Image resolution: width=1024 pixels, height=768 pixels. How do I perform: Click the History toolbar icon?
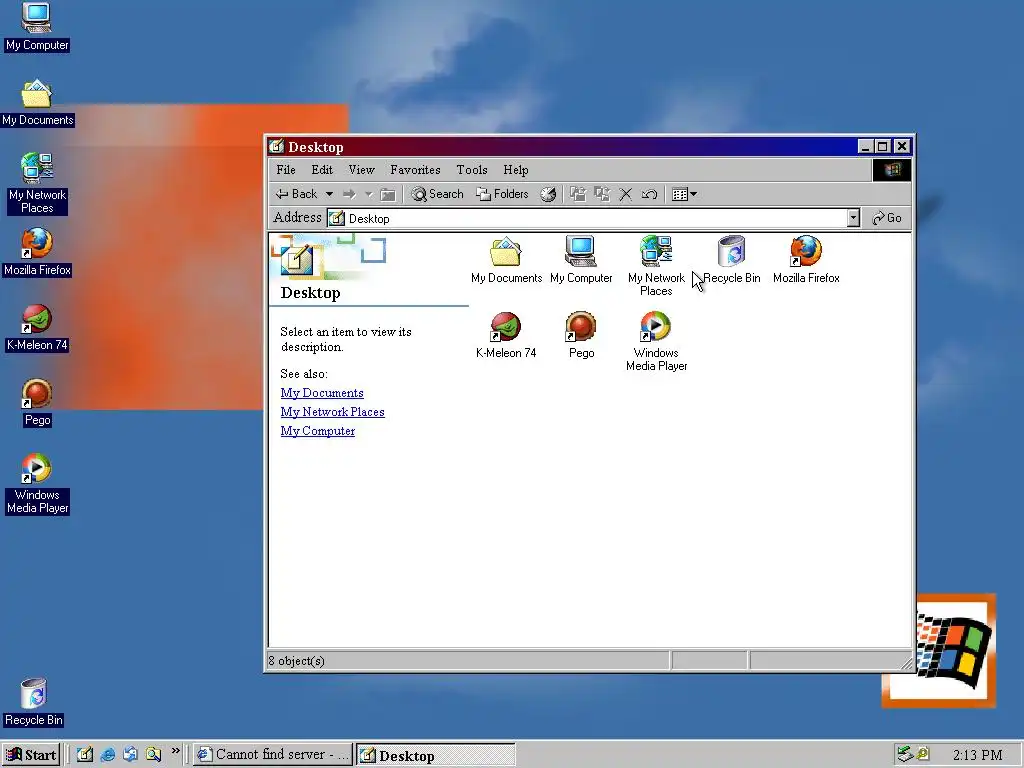coord(548,194)
